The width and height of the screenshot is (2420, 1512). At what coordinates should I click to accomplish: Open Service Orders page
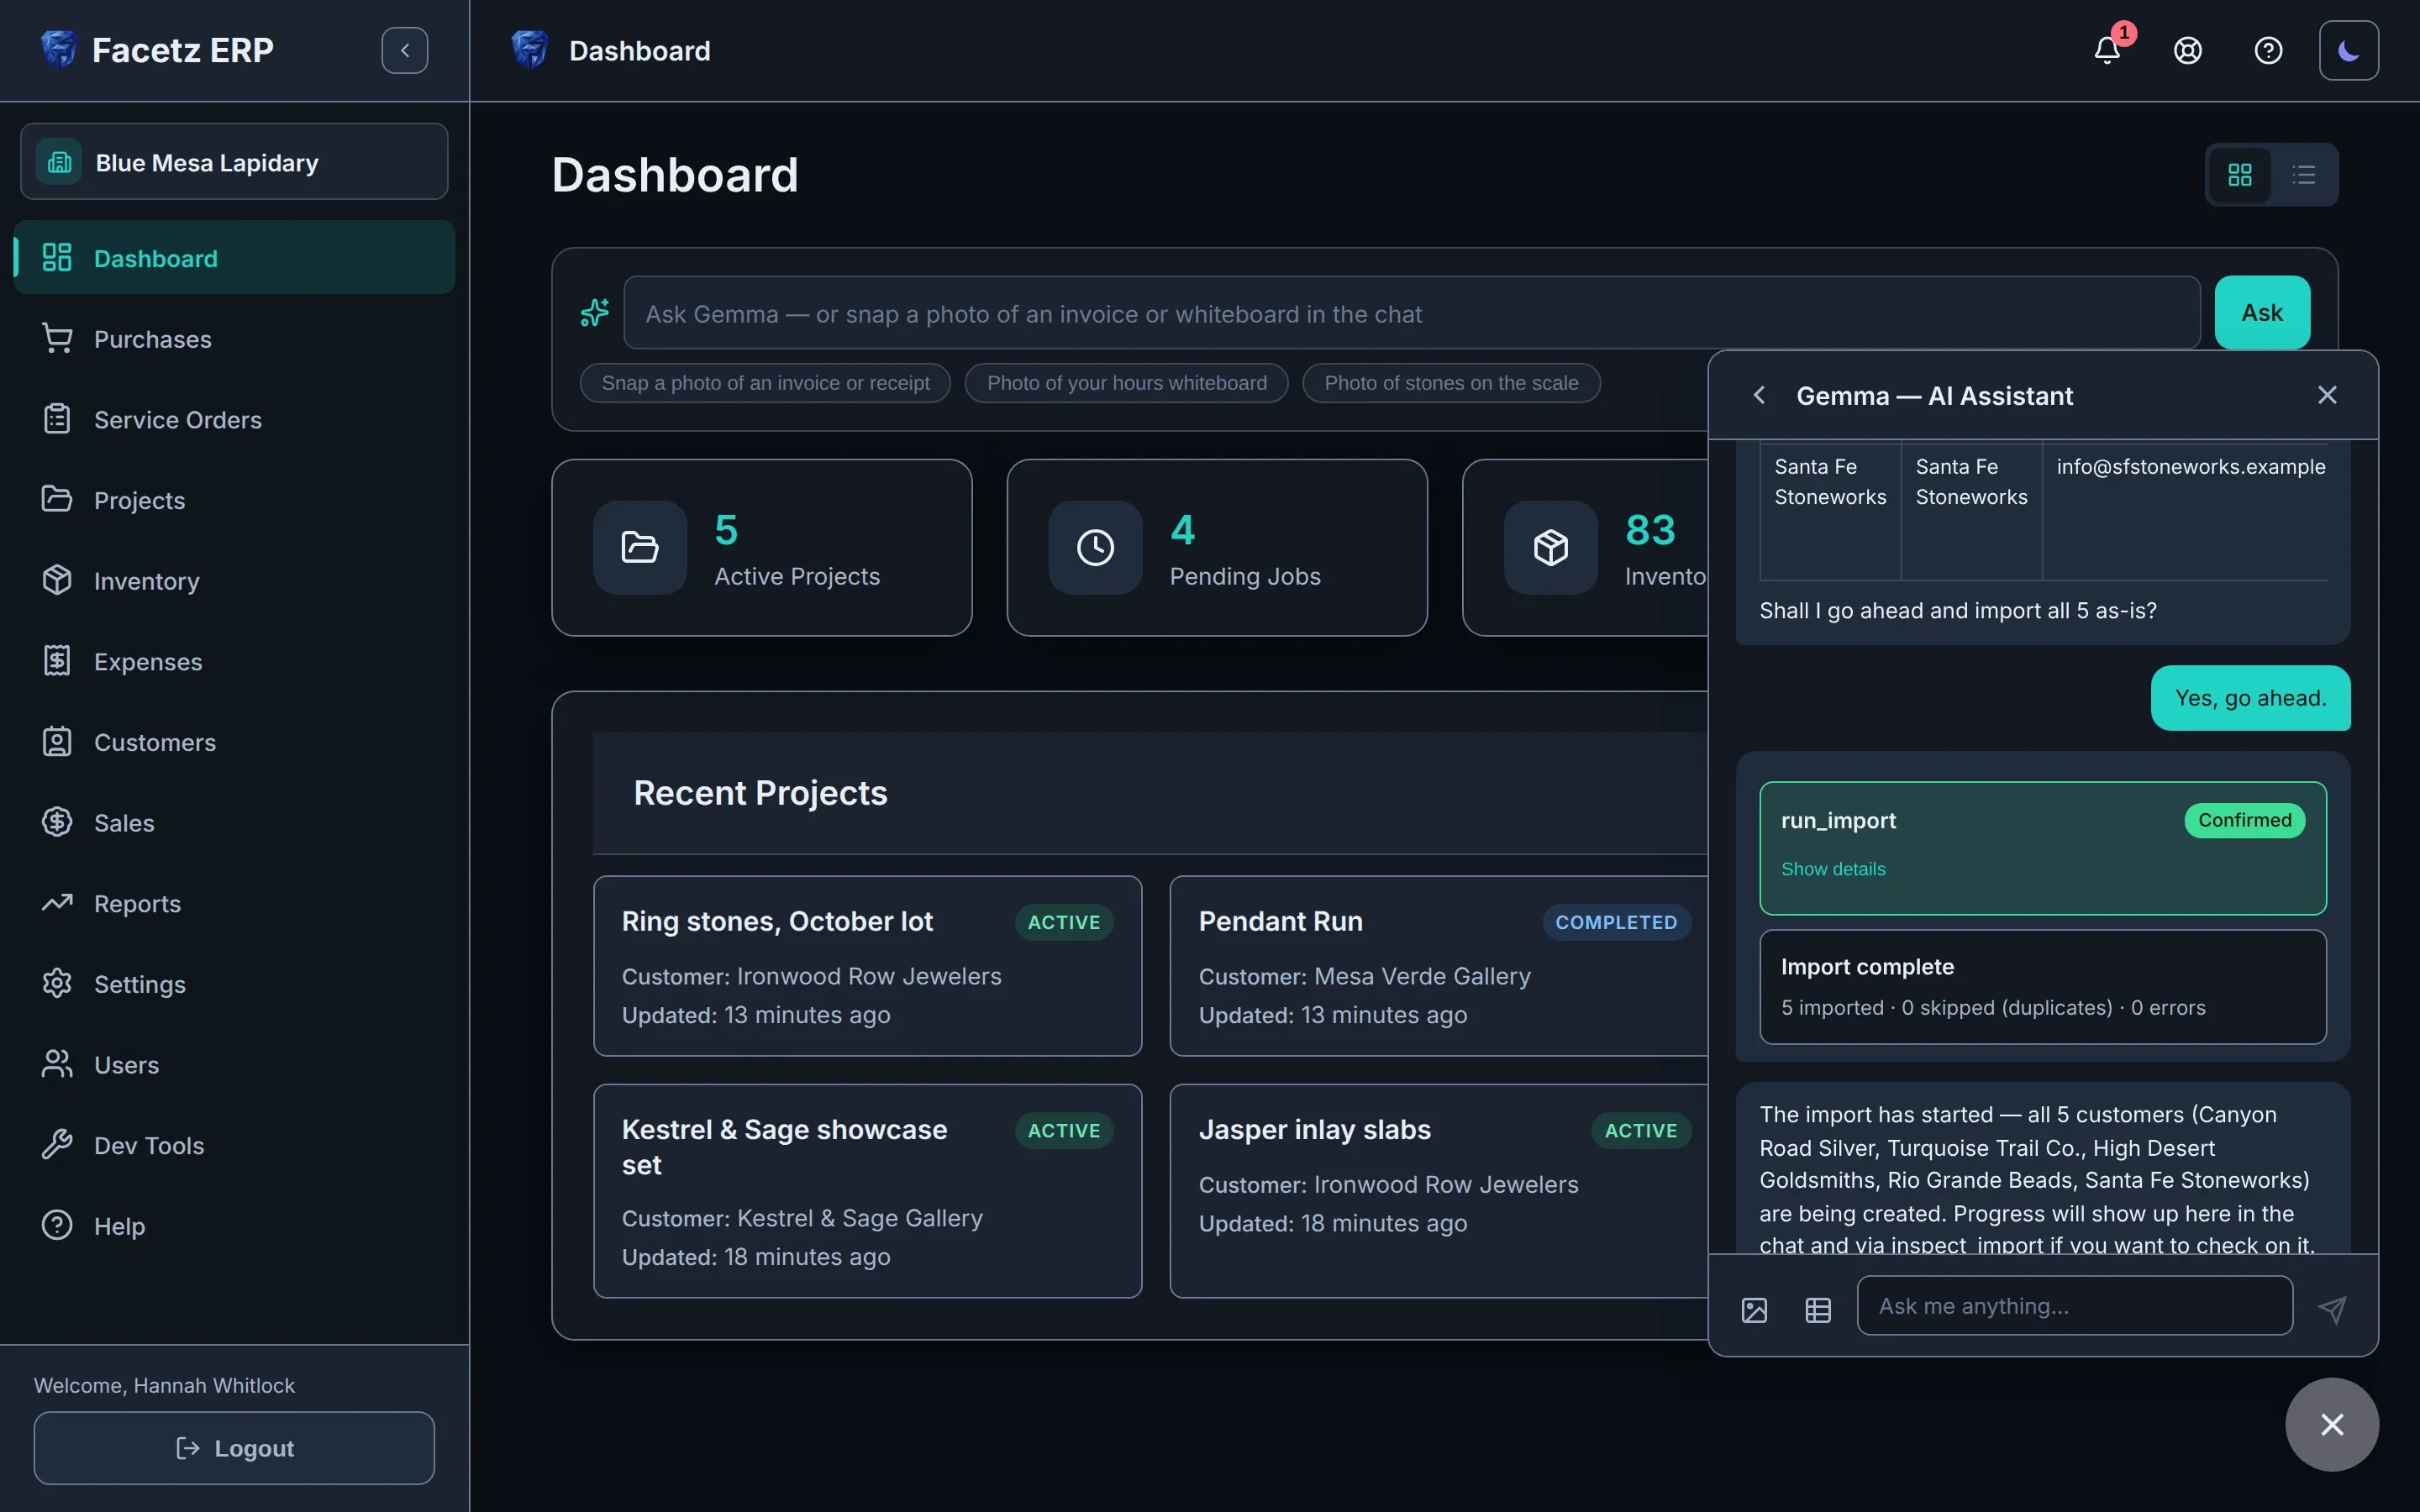tap(234, 420)
